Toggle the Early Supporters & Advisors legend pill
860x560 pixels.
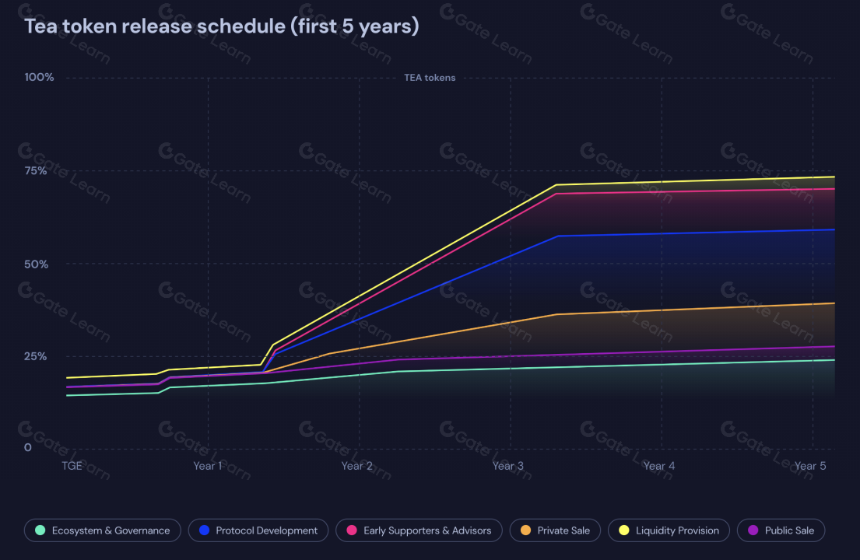(x=419, y=530)
